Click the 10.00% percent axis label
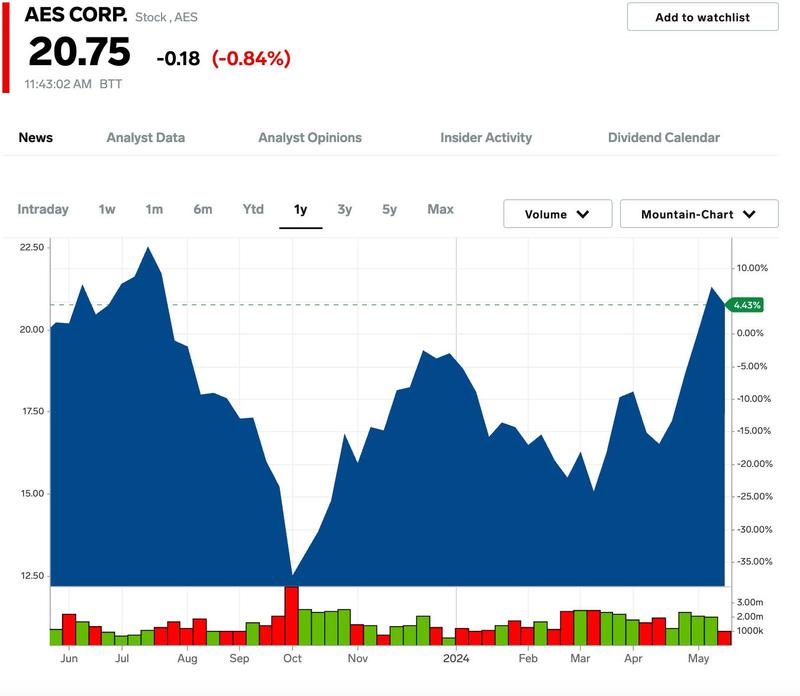 click(752, 268)
